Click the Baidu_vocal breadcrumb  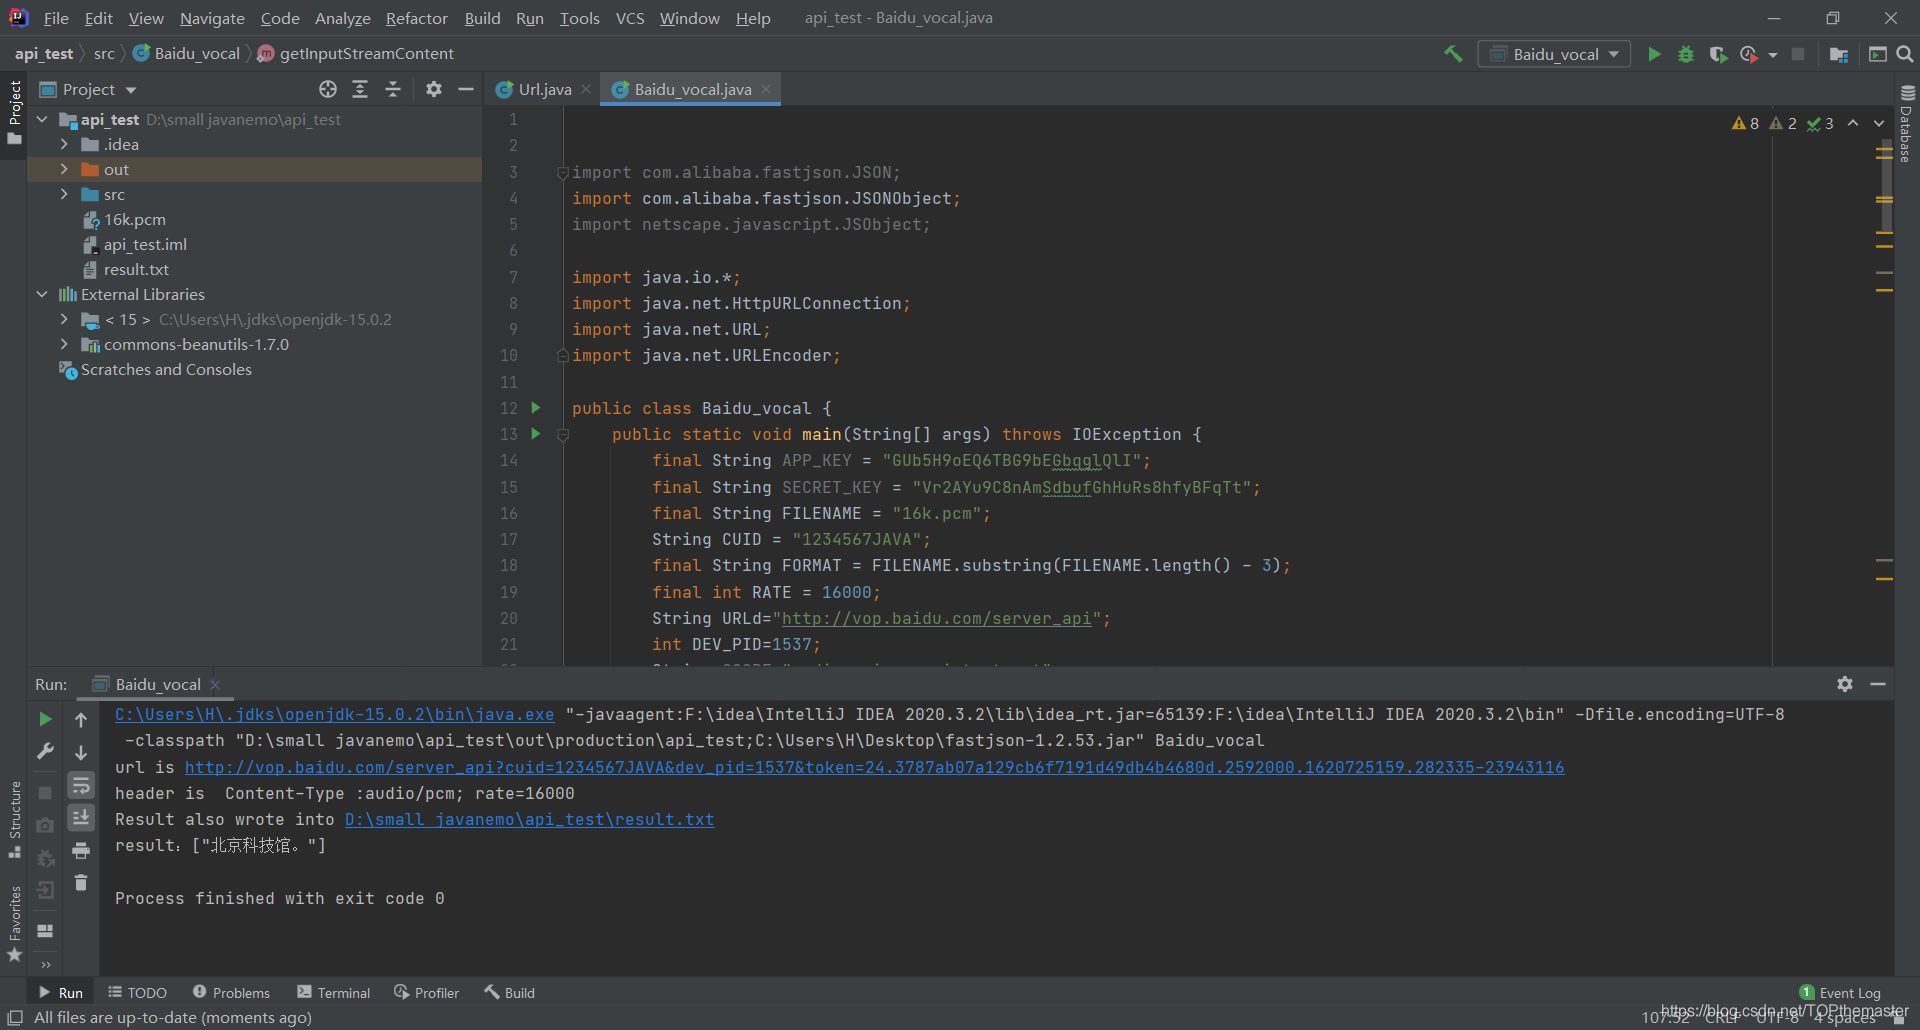pyautogui.click(x=187, y=54)
